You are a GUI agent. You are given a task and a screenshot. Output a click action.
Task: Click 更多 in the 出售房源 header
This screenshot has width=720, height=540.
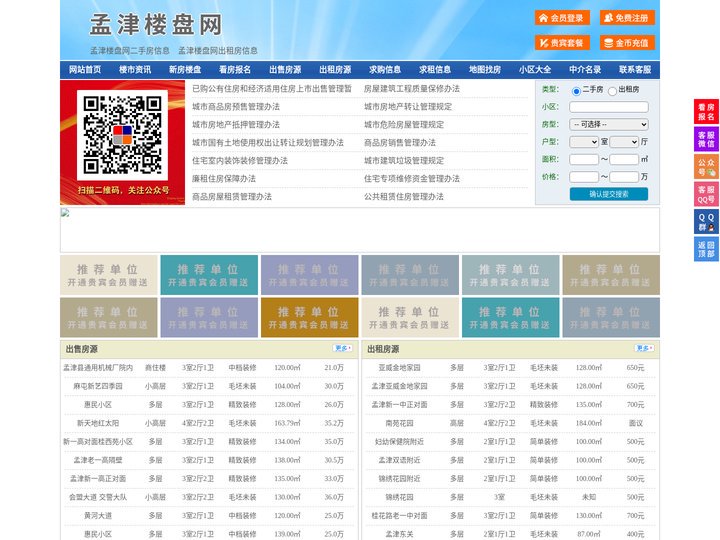343,348
